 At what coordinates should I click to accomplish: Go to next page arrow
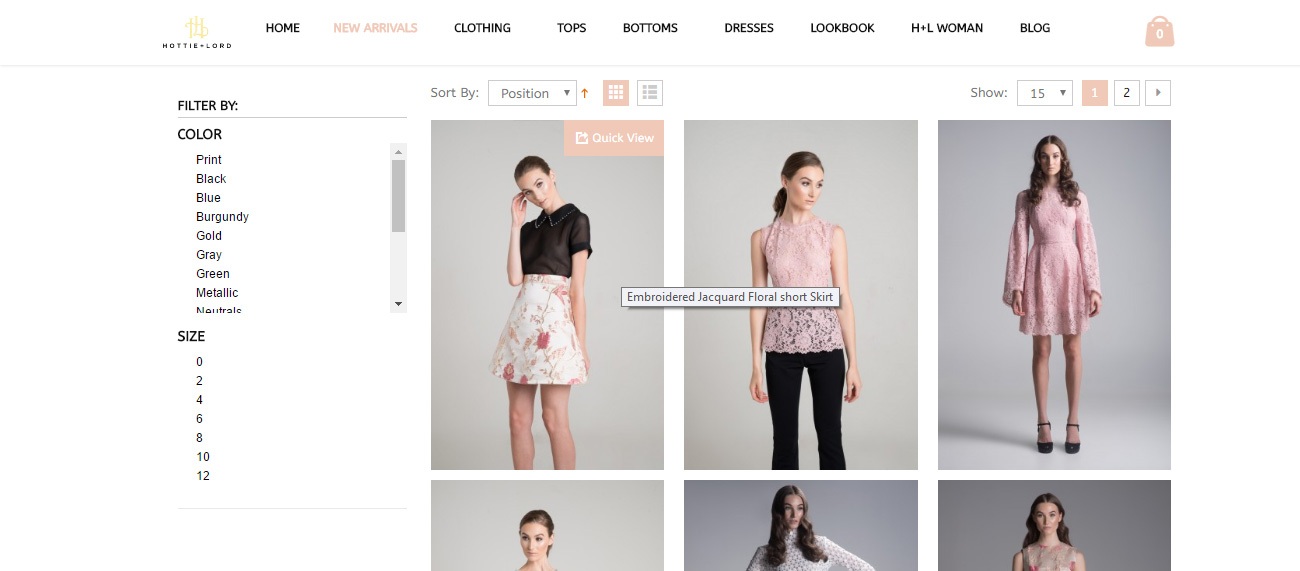coord(1158,93)
